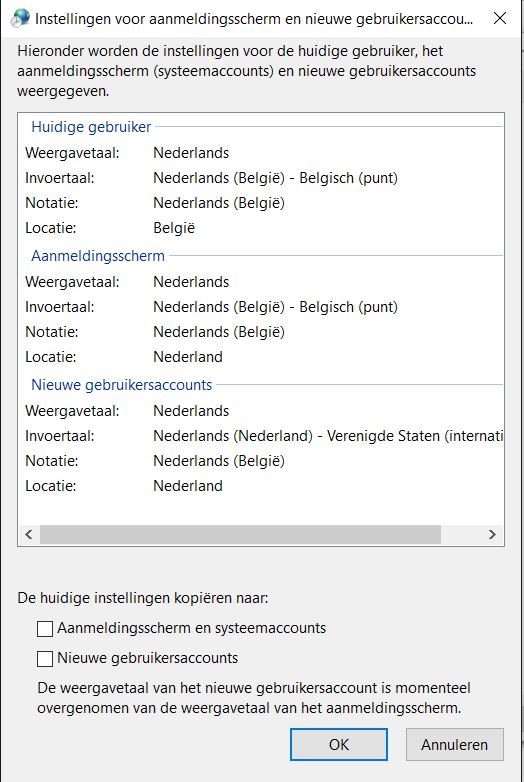Click the Weergavetaal label under Huidige gebruiker
Image resolution: width=524 pixels, height=782 pixels.
[x=72, y=153]
